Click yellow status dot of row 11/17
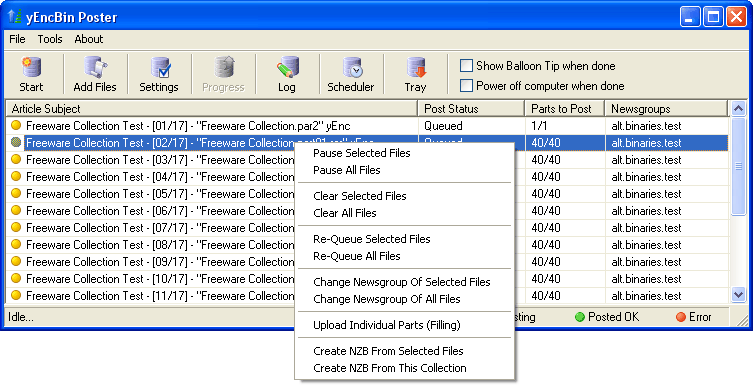The height and width of the screenshot is (391, 753). coord(16,295)
